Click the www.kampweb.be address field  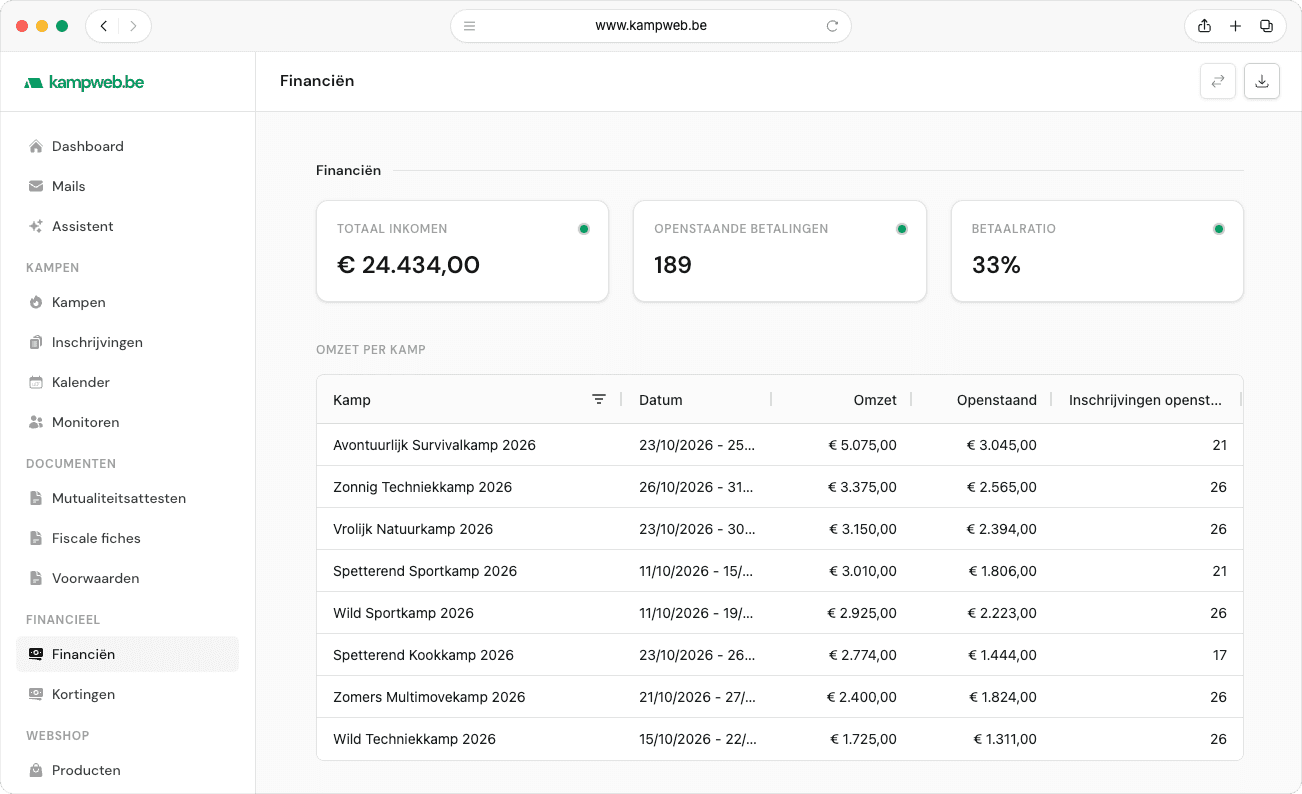(x=651, y=26)
